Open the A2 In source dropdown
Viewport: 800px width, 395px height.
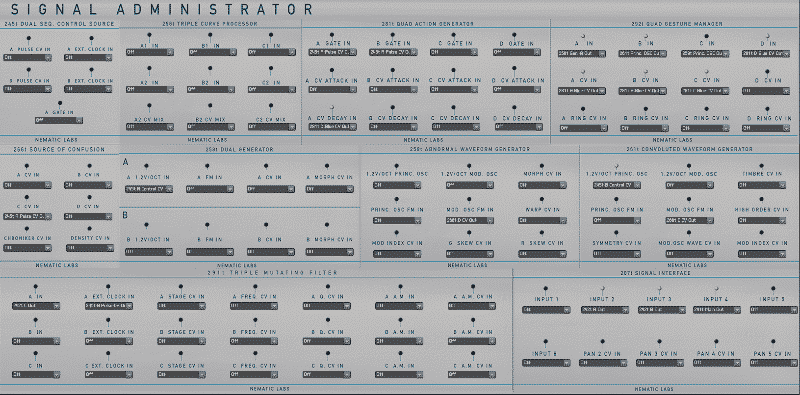click(150, 89)
